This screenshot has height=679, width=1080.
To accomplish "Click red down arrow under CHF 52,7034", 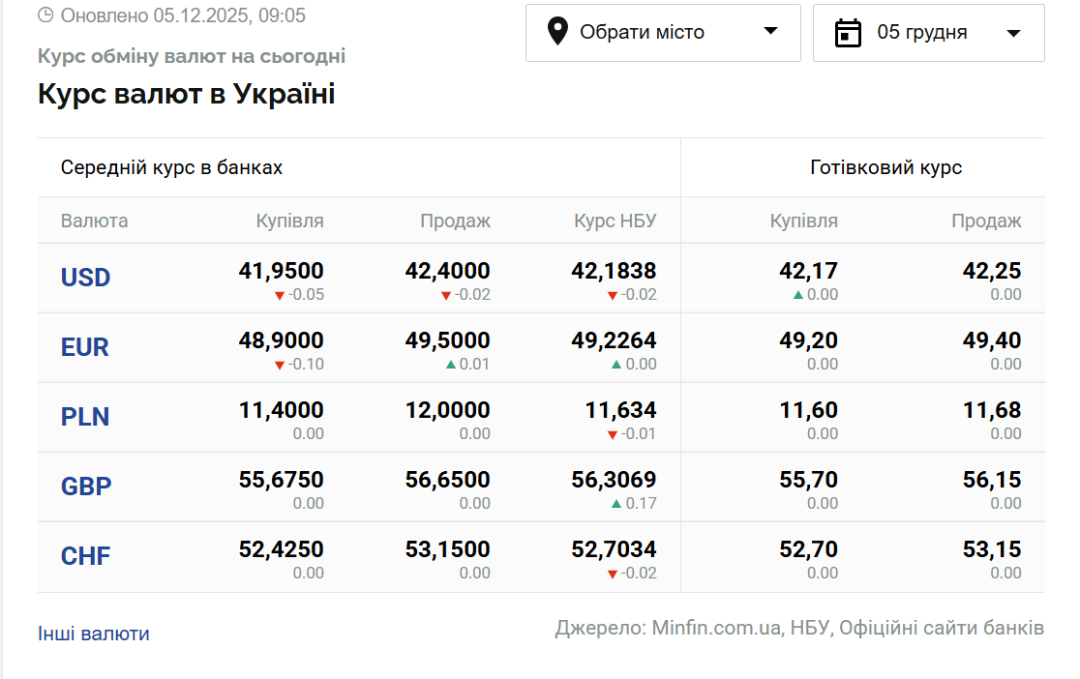I will (612, 573).
